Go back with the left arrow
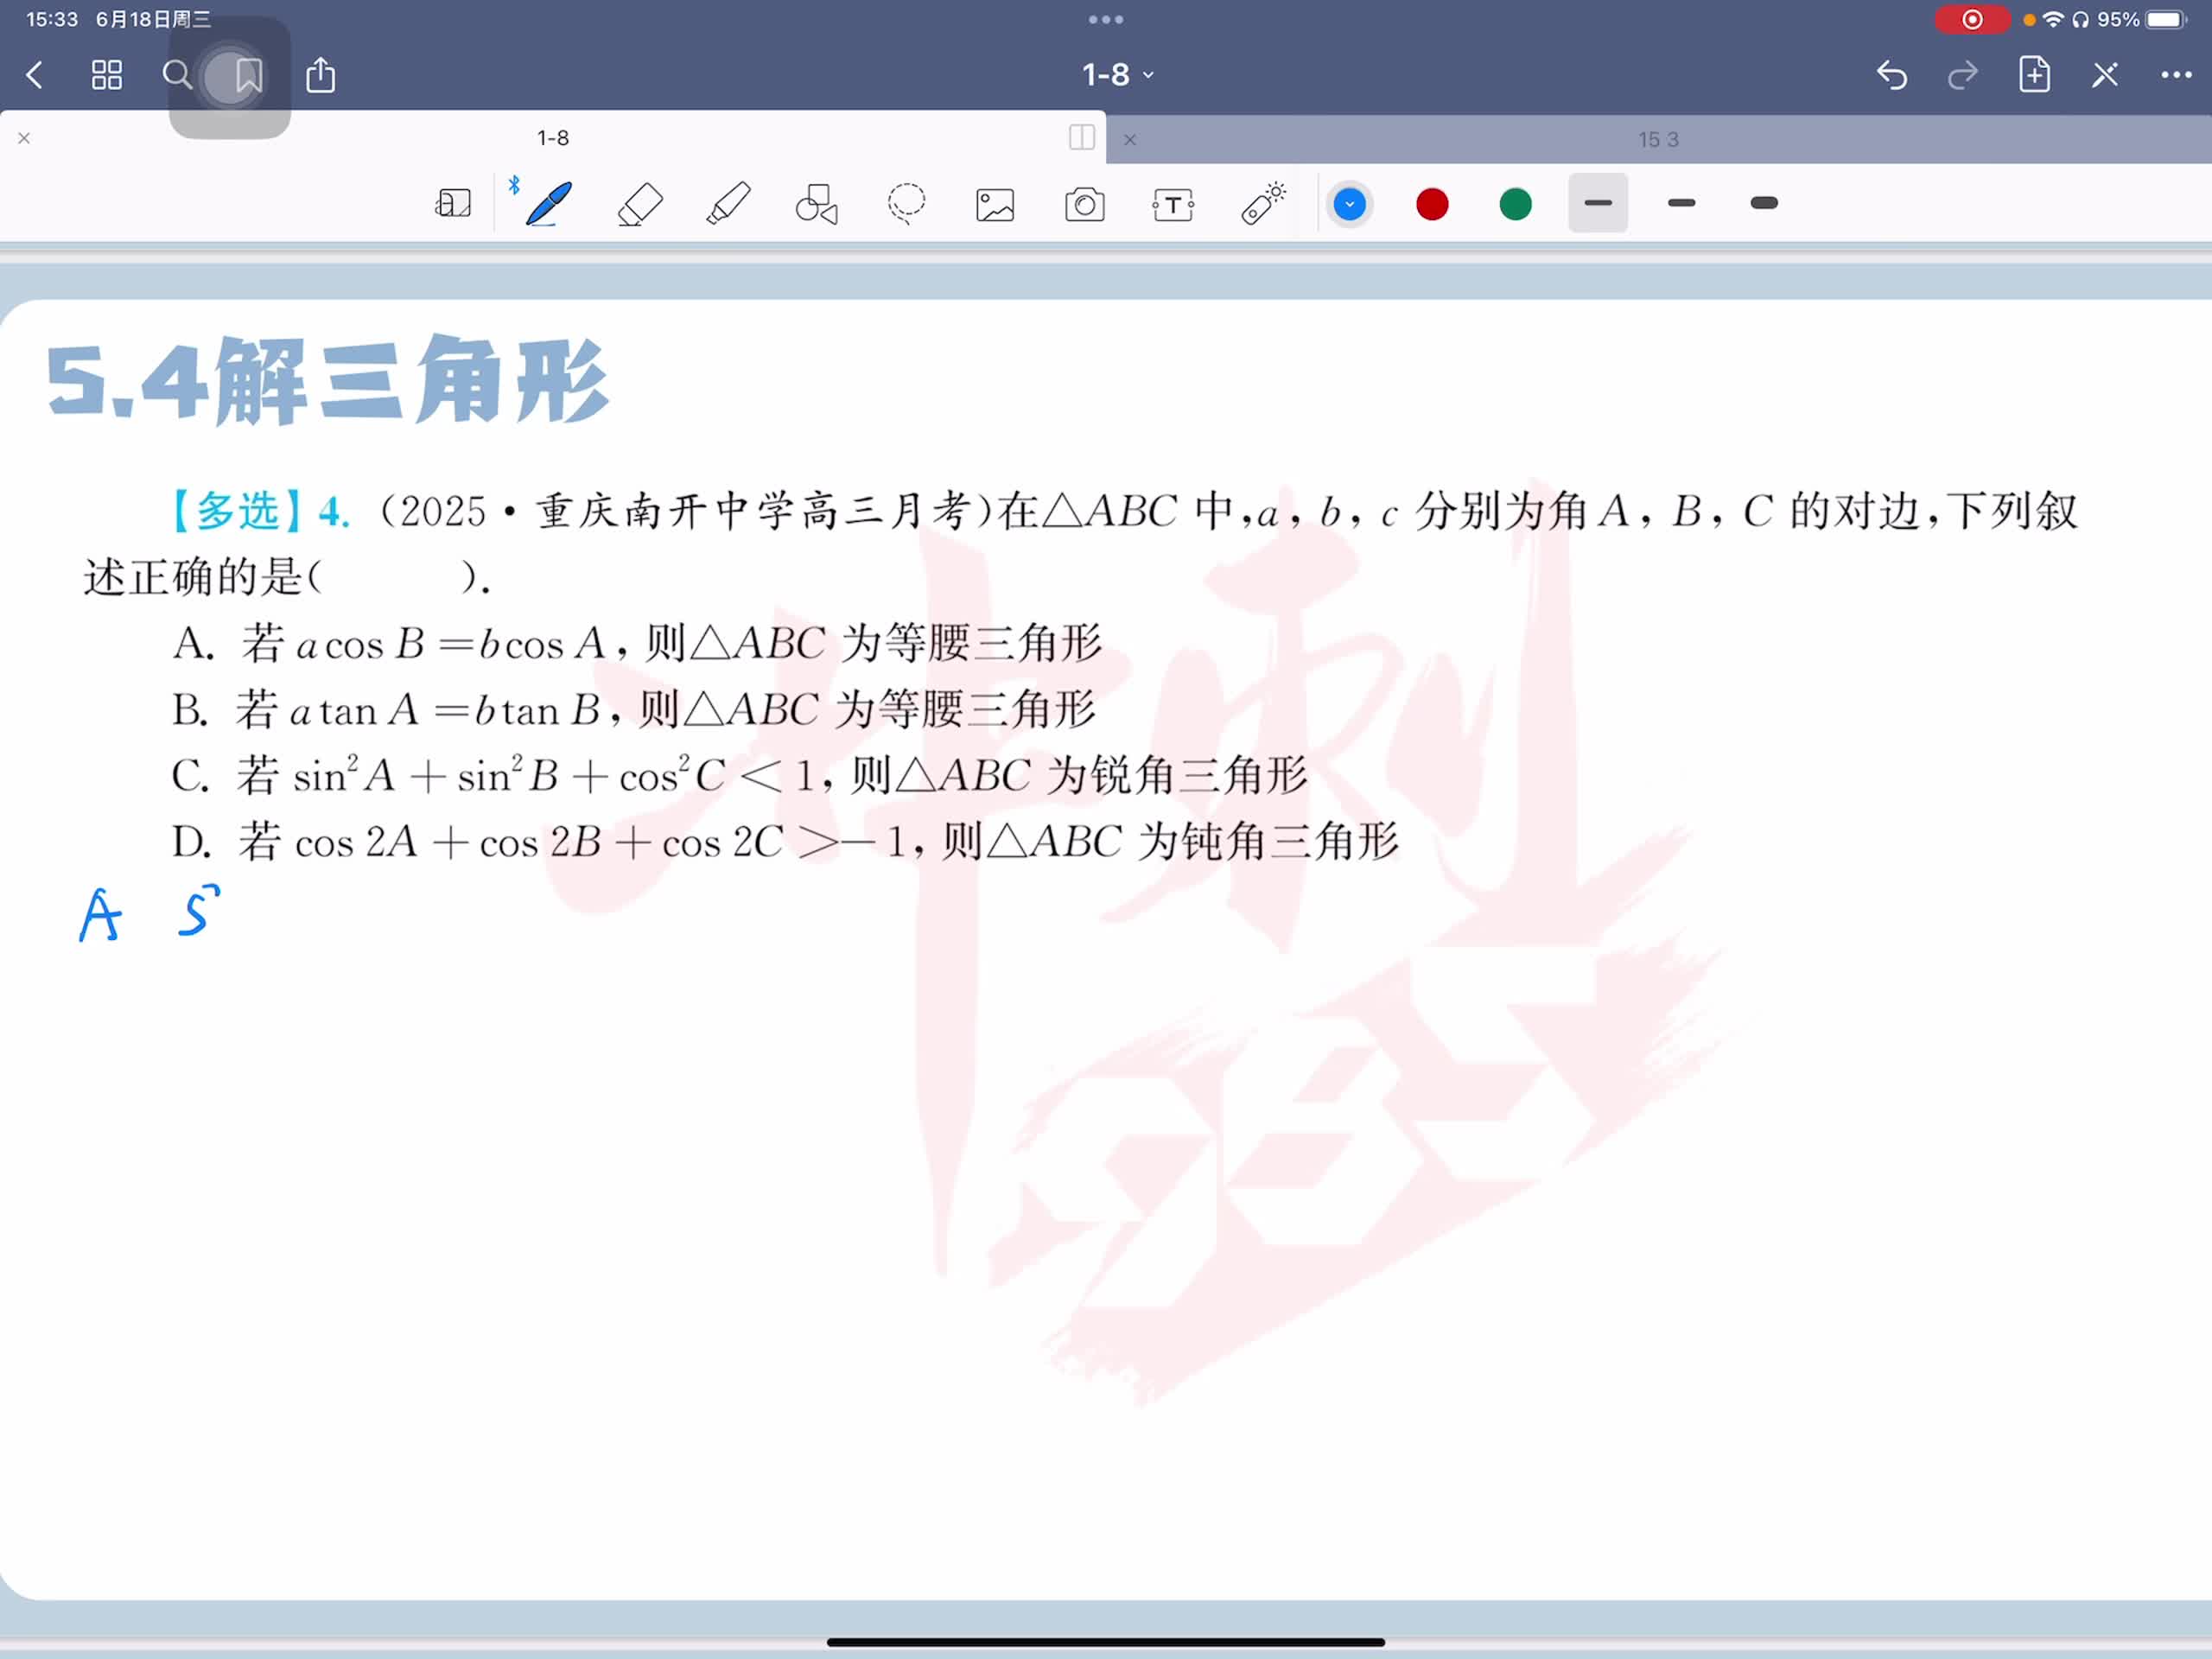Viewport: 2212px width, 1659px height. click(35, 75)
